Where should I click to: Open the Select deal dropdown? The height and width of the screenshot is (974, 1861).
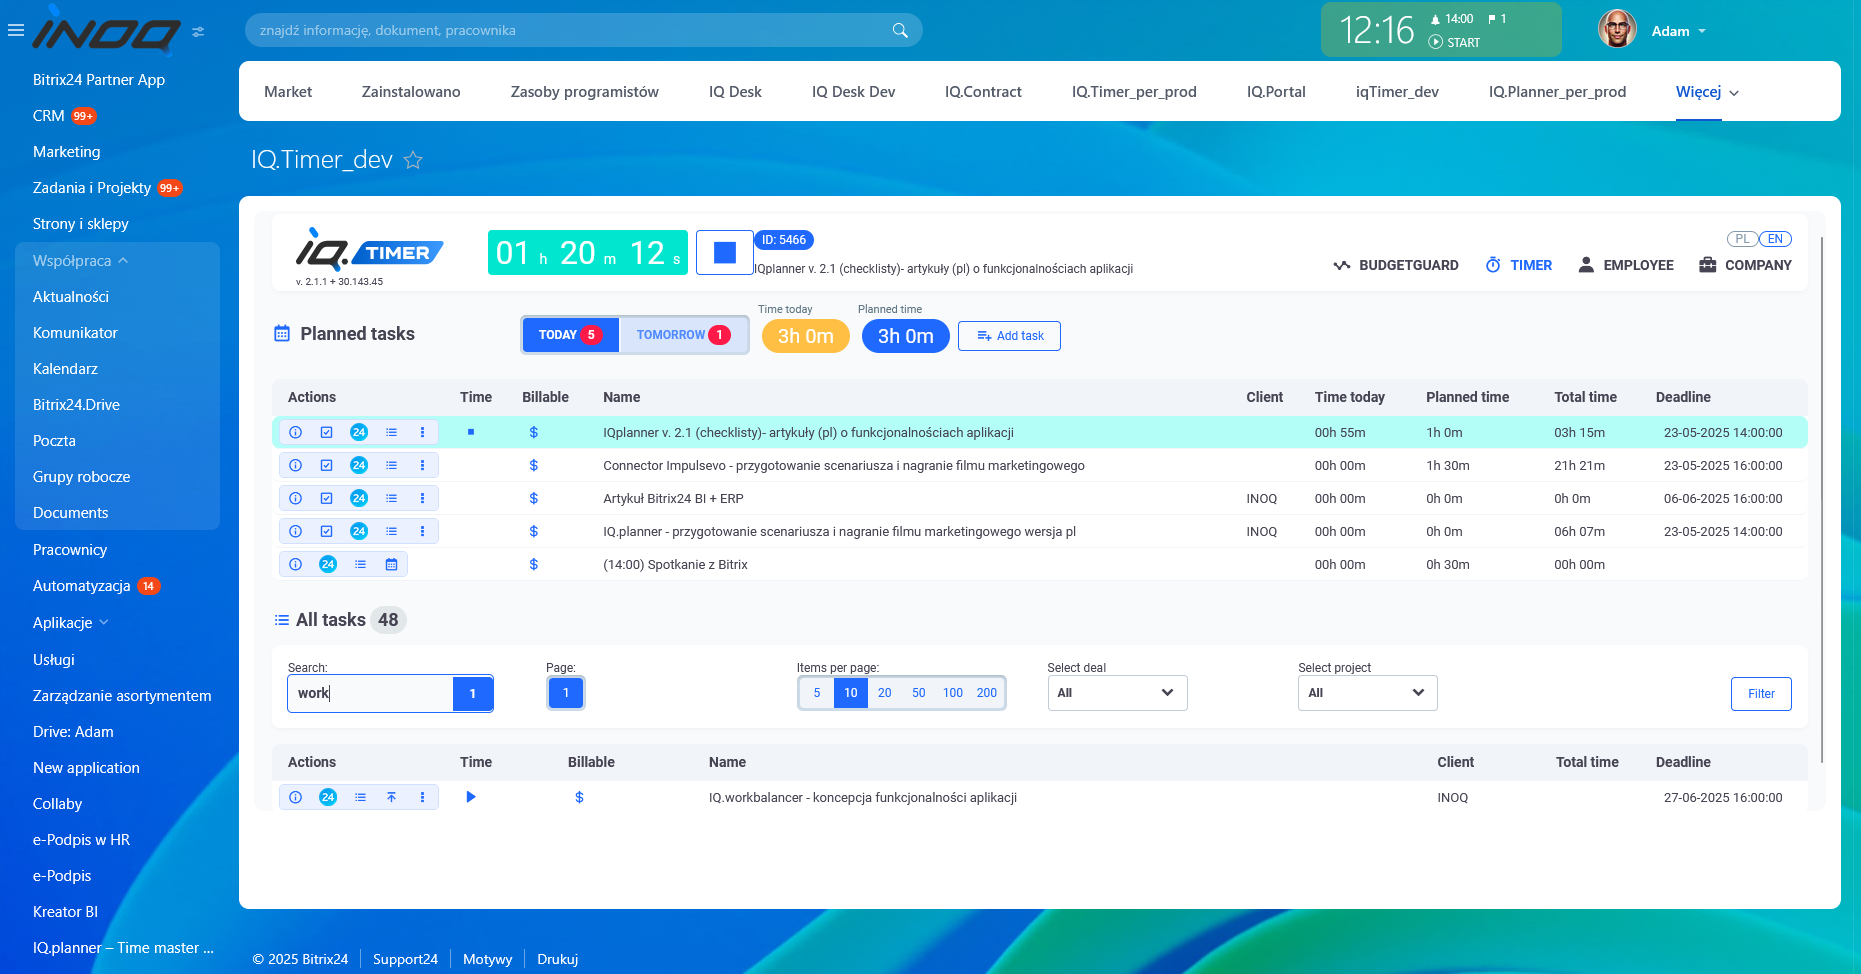click(1117, 693)
